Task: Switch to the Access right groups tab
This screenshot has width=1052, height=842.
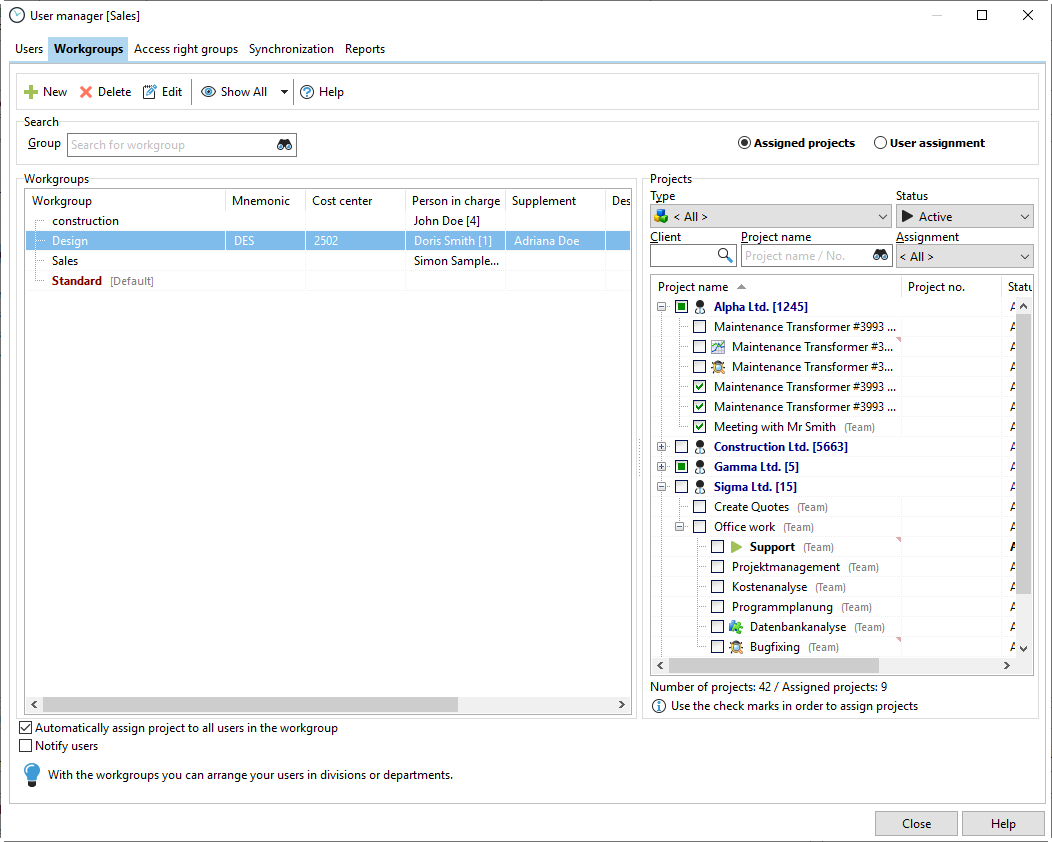Action: point(186,49)
